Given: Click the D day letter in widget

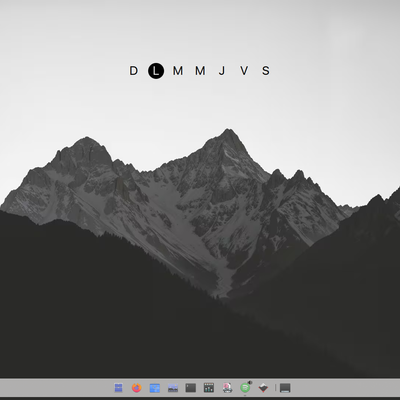Looking at the screenshot, I should 133,71.
